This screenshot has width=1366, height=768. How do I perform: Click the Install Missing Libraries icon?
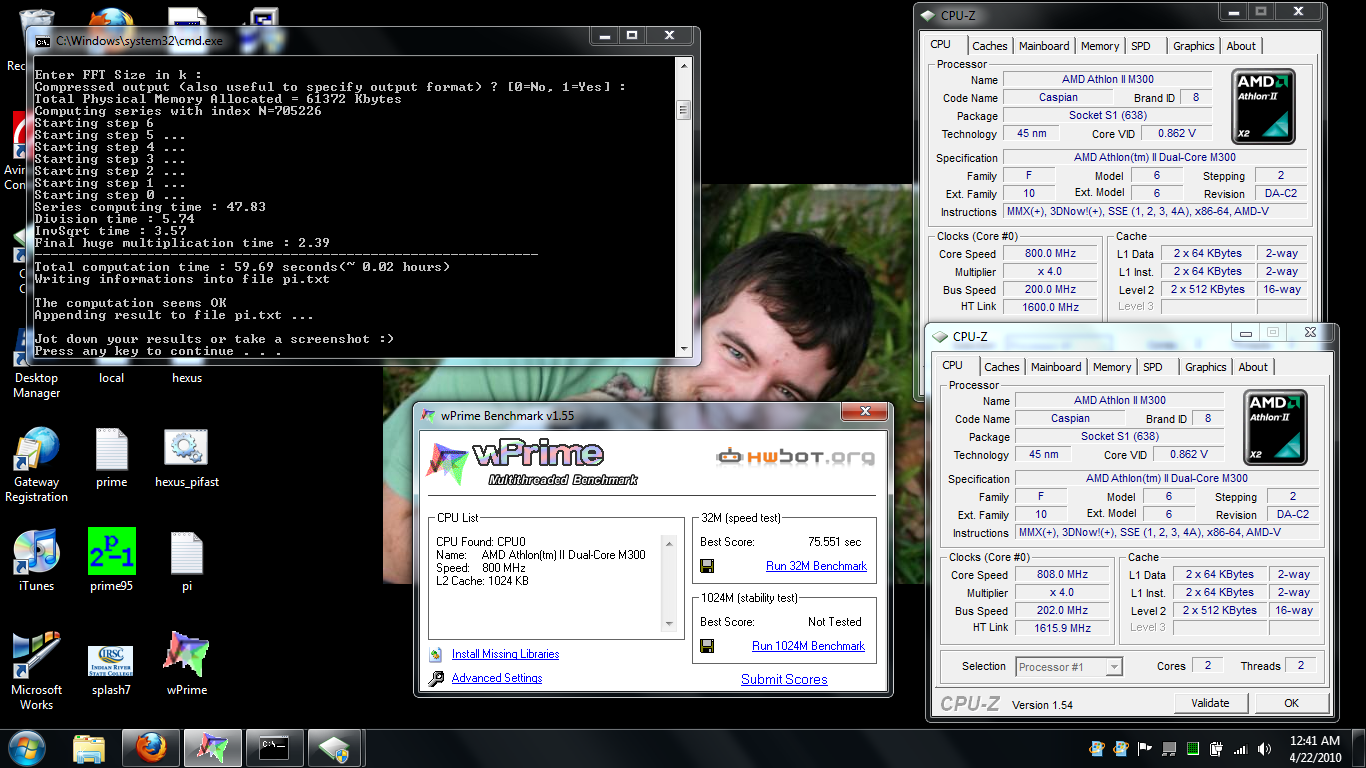tap(435, 655)
